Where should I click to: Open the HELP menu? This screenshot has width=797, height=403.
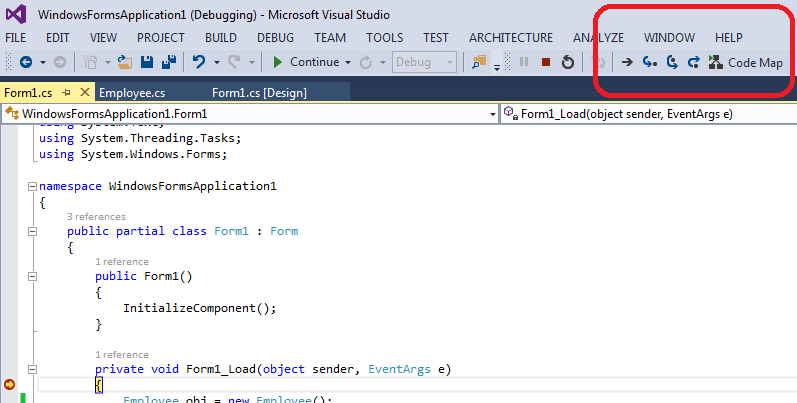click(x=728, y=38)
